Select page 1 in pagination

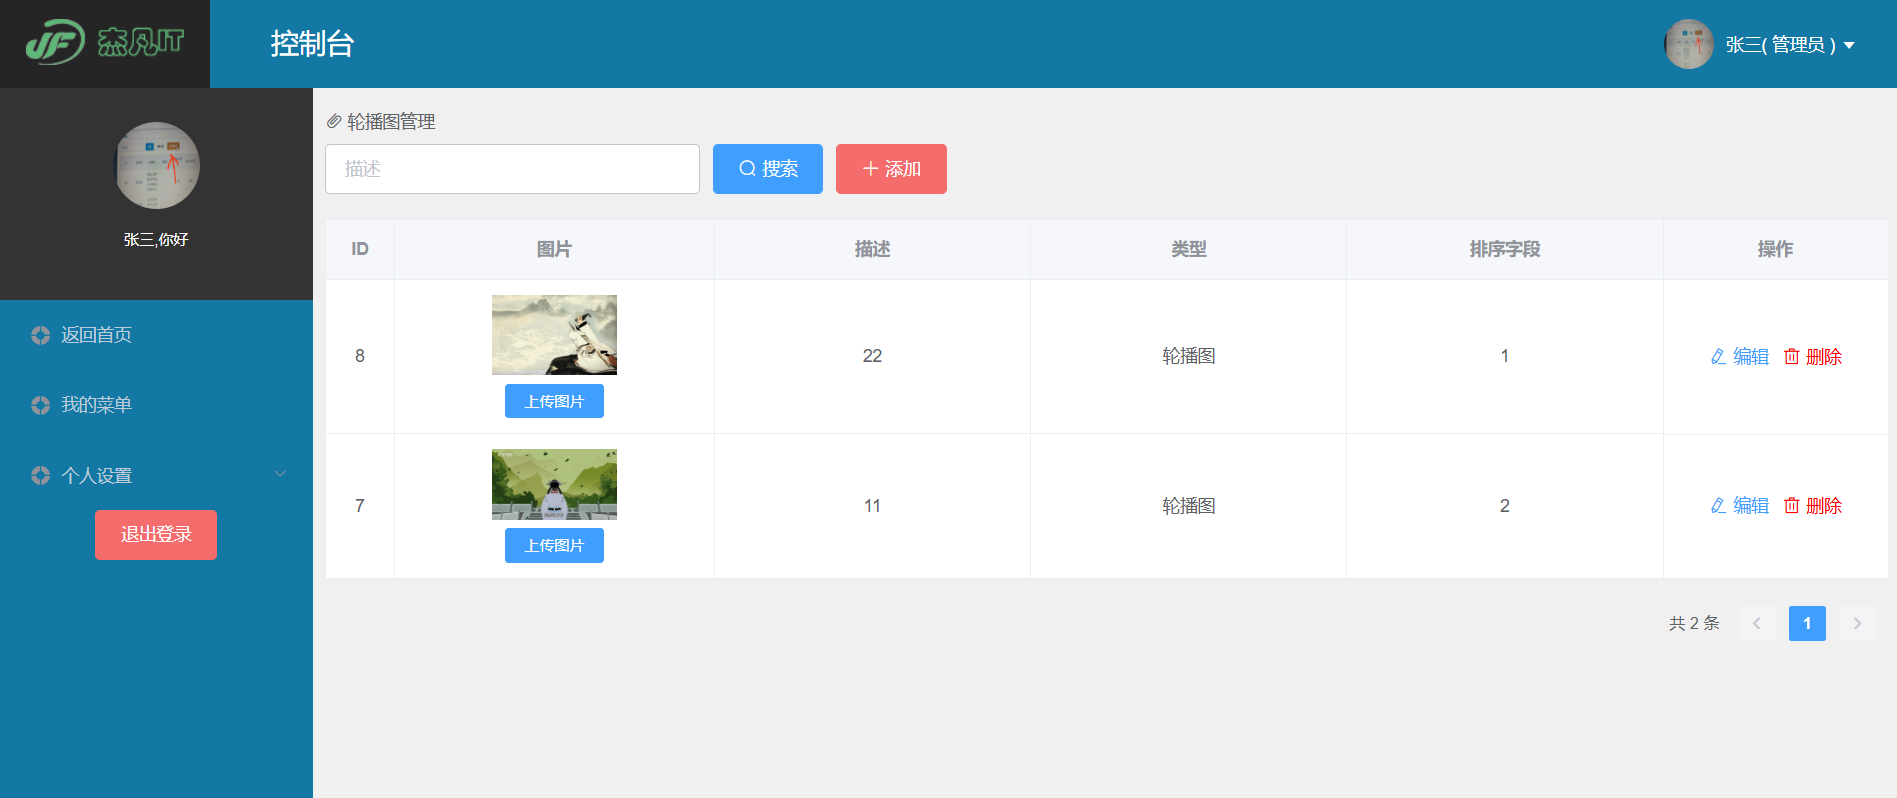coord(1807,623)
